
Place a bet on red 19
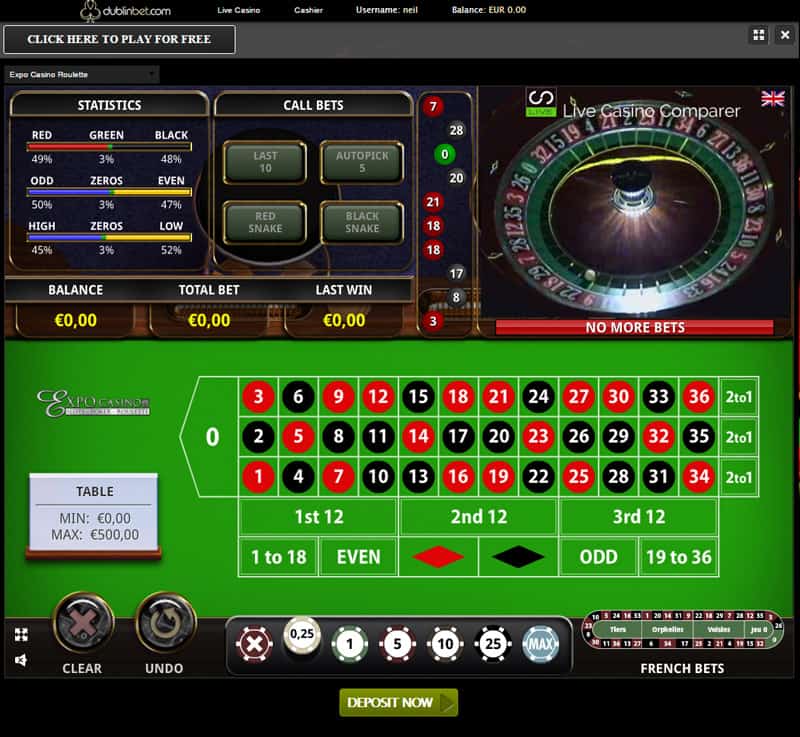(498, 476)
